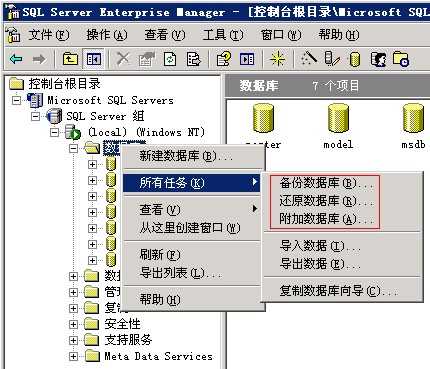Choose 复制数据库向导(C)... from submenu
This screenshot has height=369, width=430.
pos(342,291)
